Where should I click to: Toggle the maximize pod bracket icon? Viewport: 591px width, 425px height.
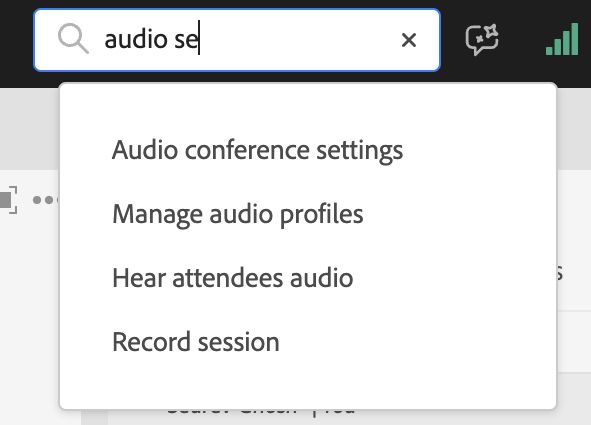point(9,200)
